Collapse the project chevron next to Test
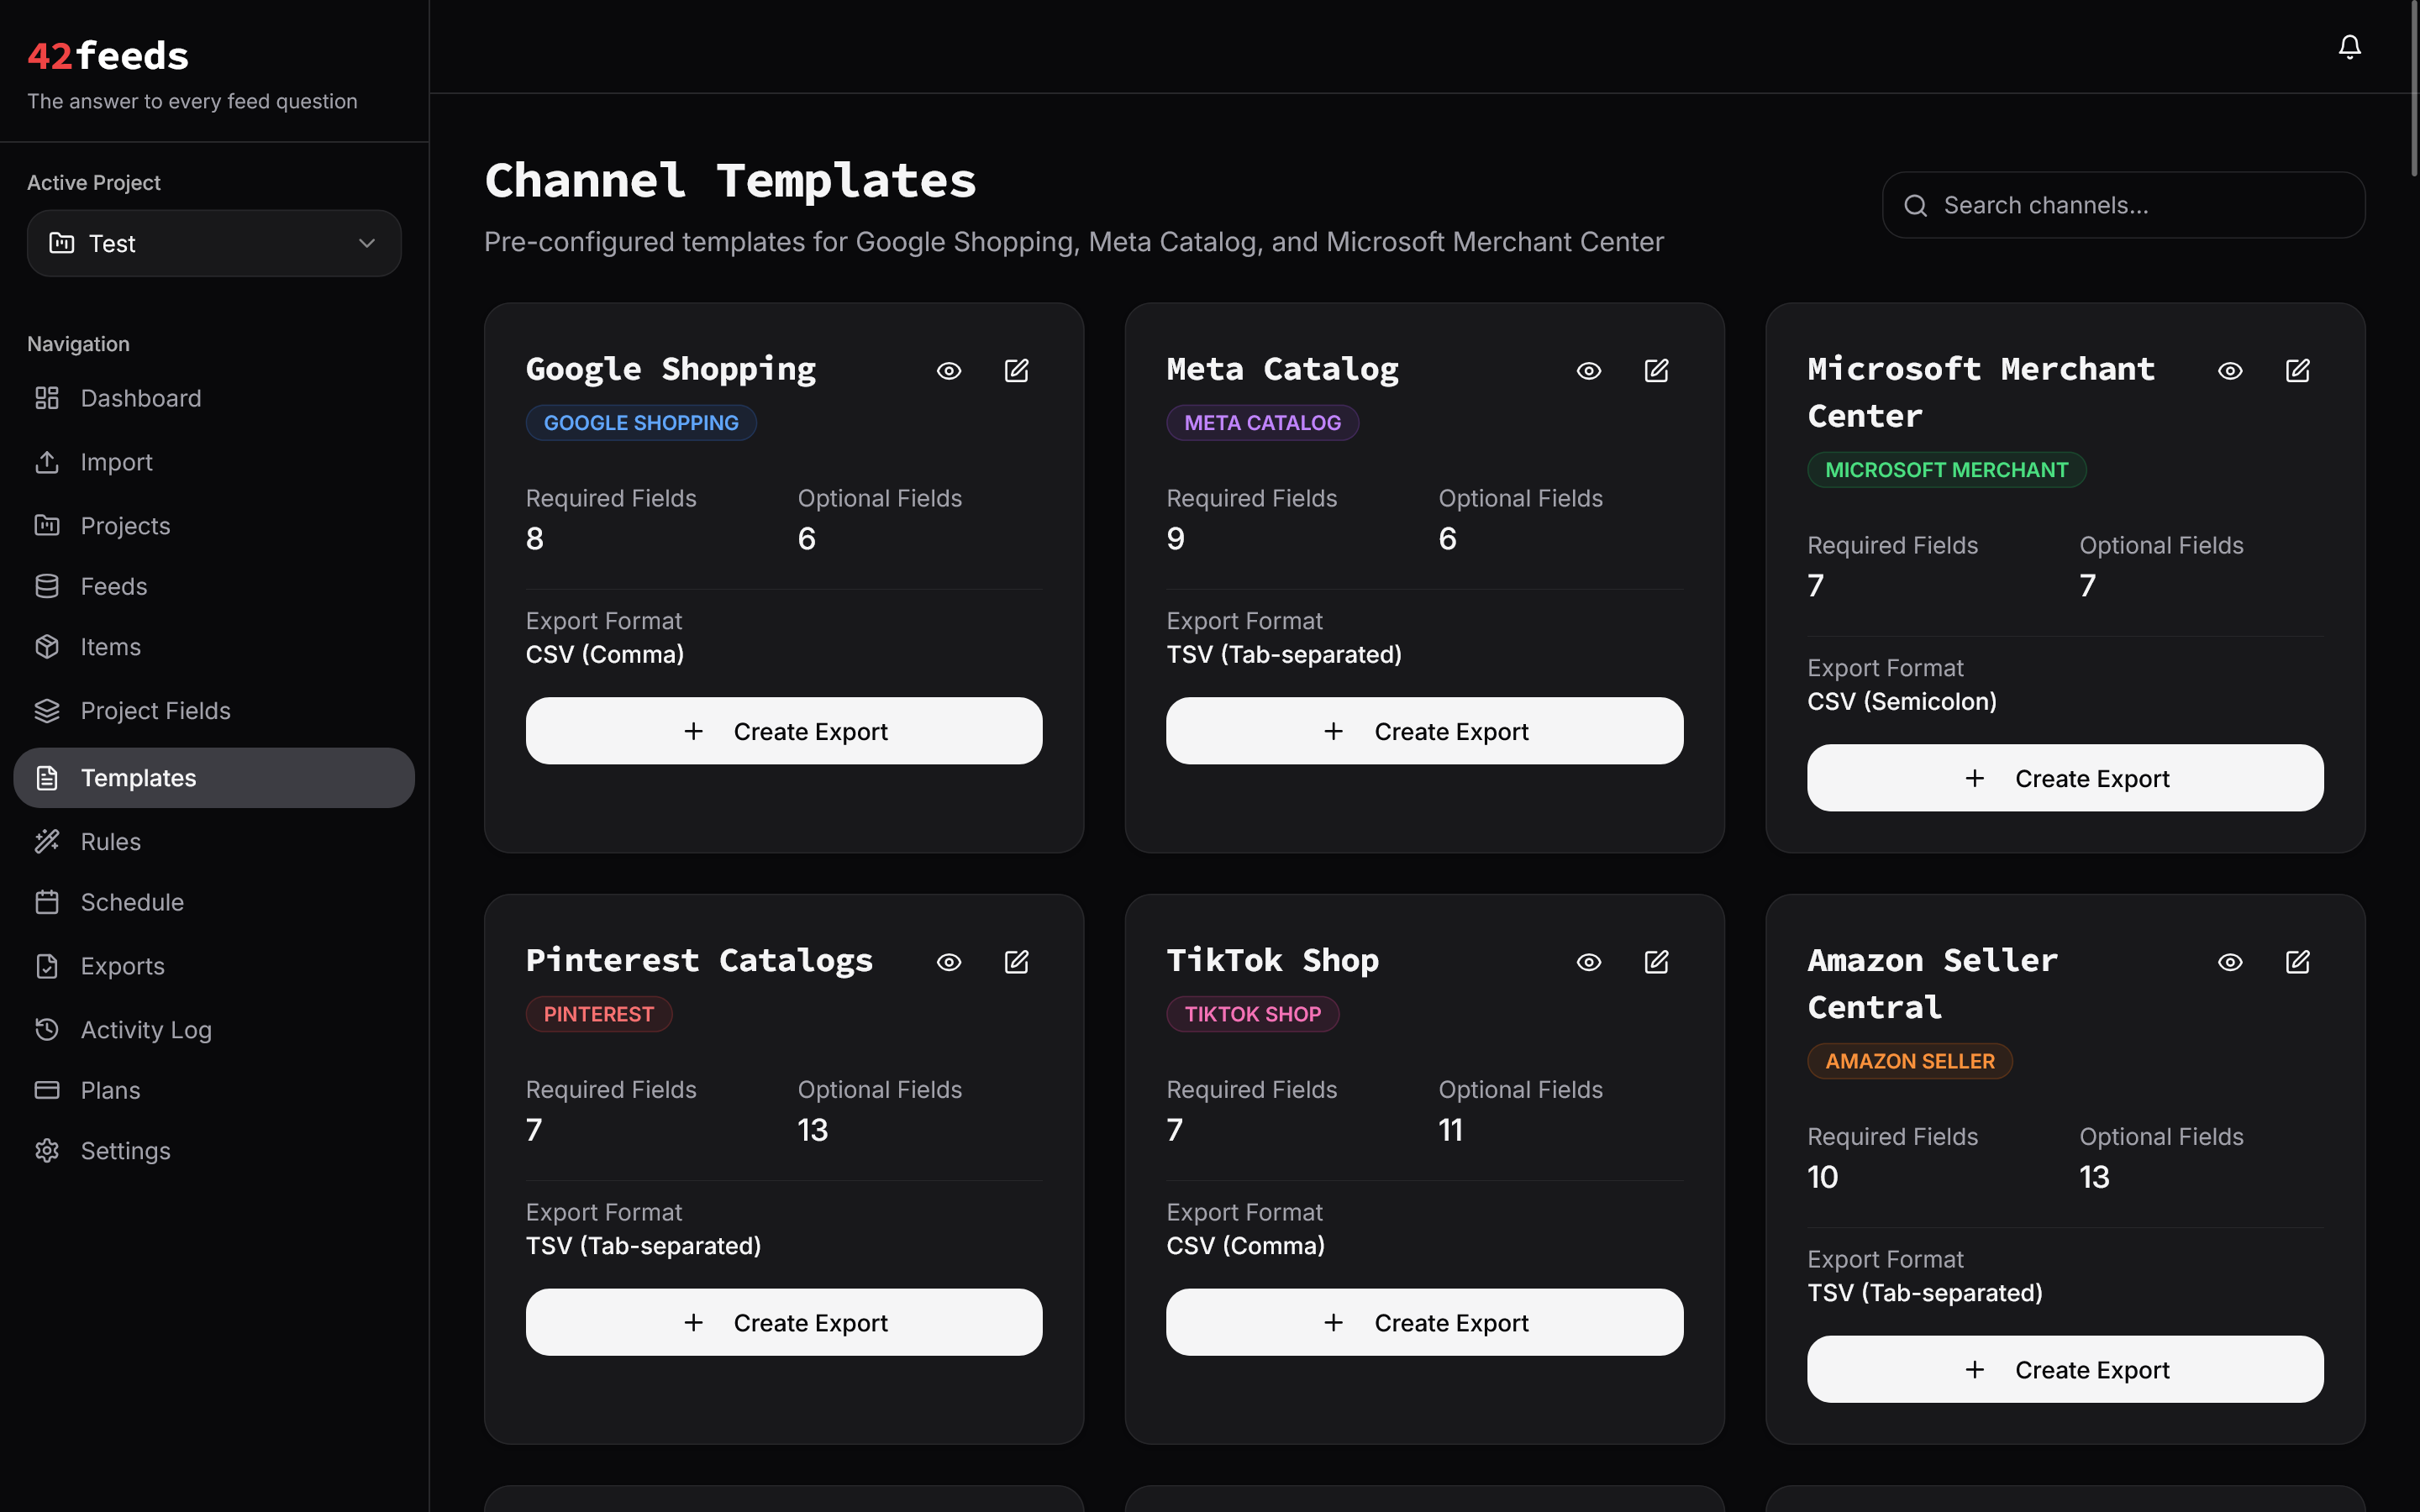 tap(366, 243)
